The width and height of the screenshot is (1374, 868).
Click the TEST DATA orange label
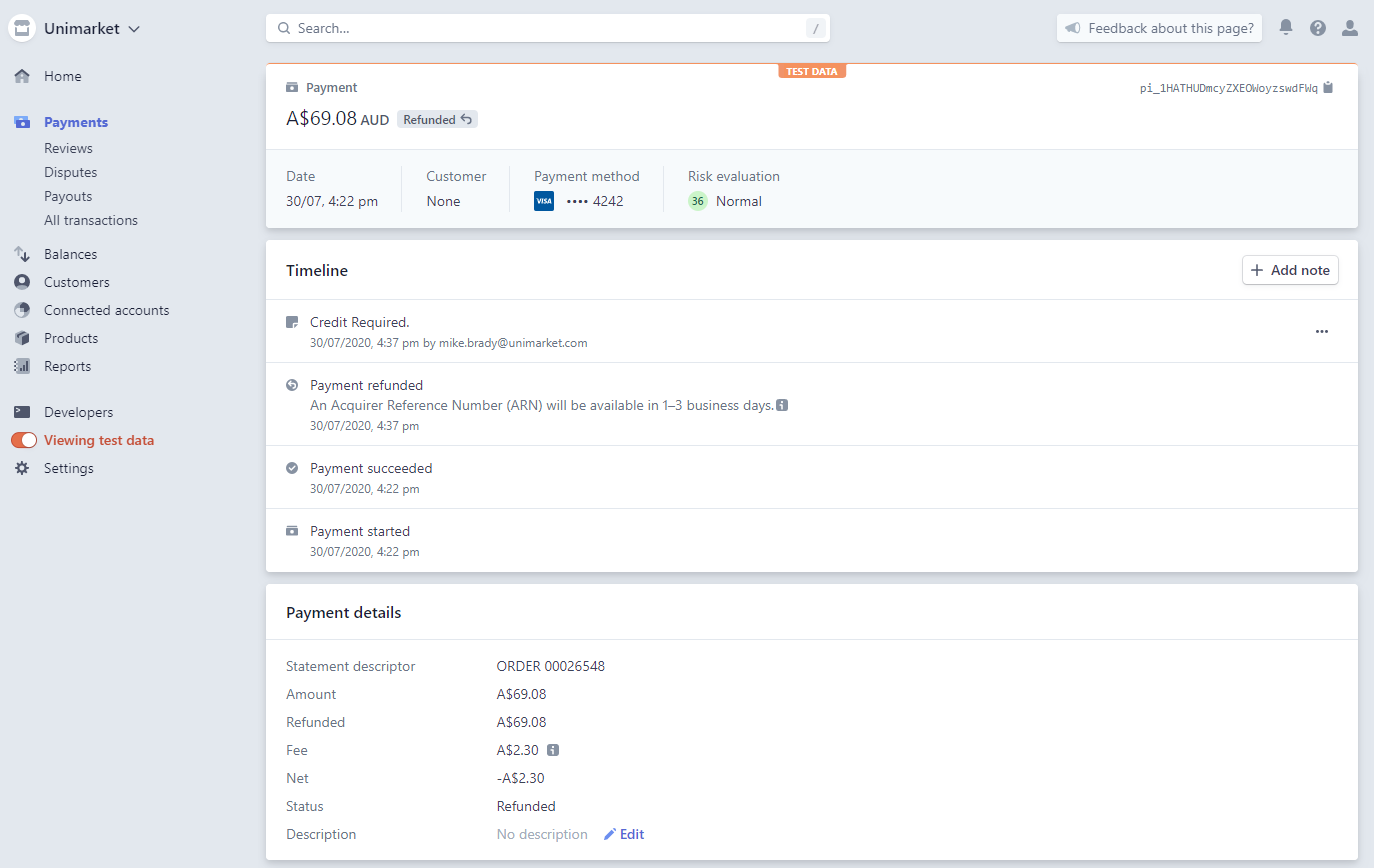point(812,71)
